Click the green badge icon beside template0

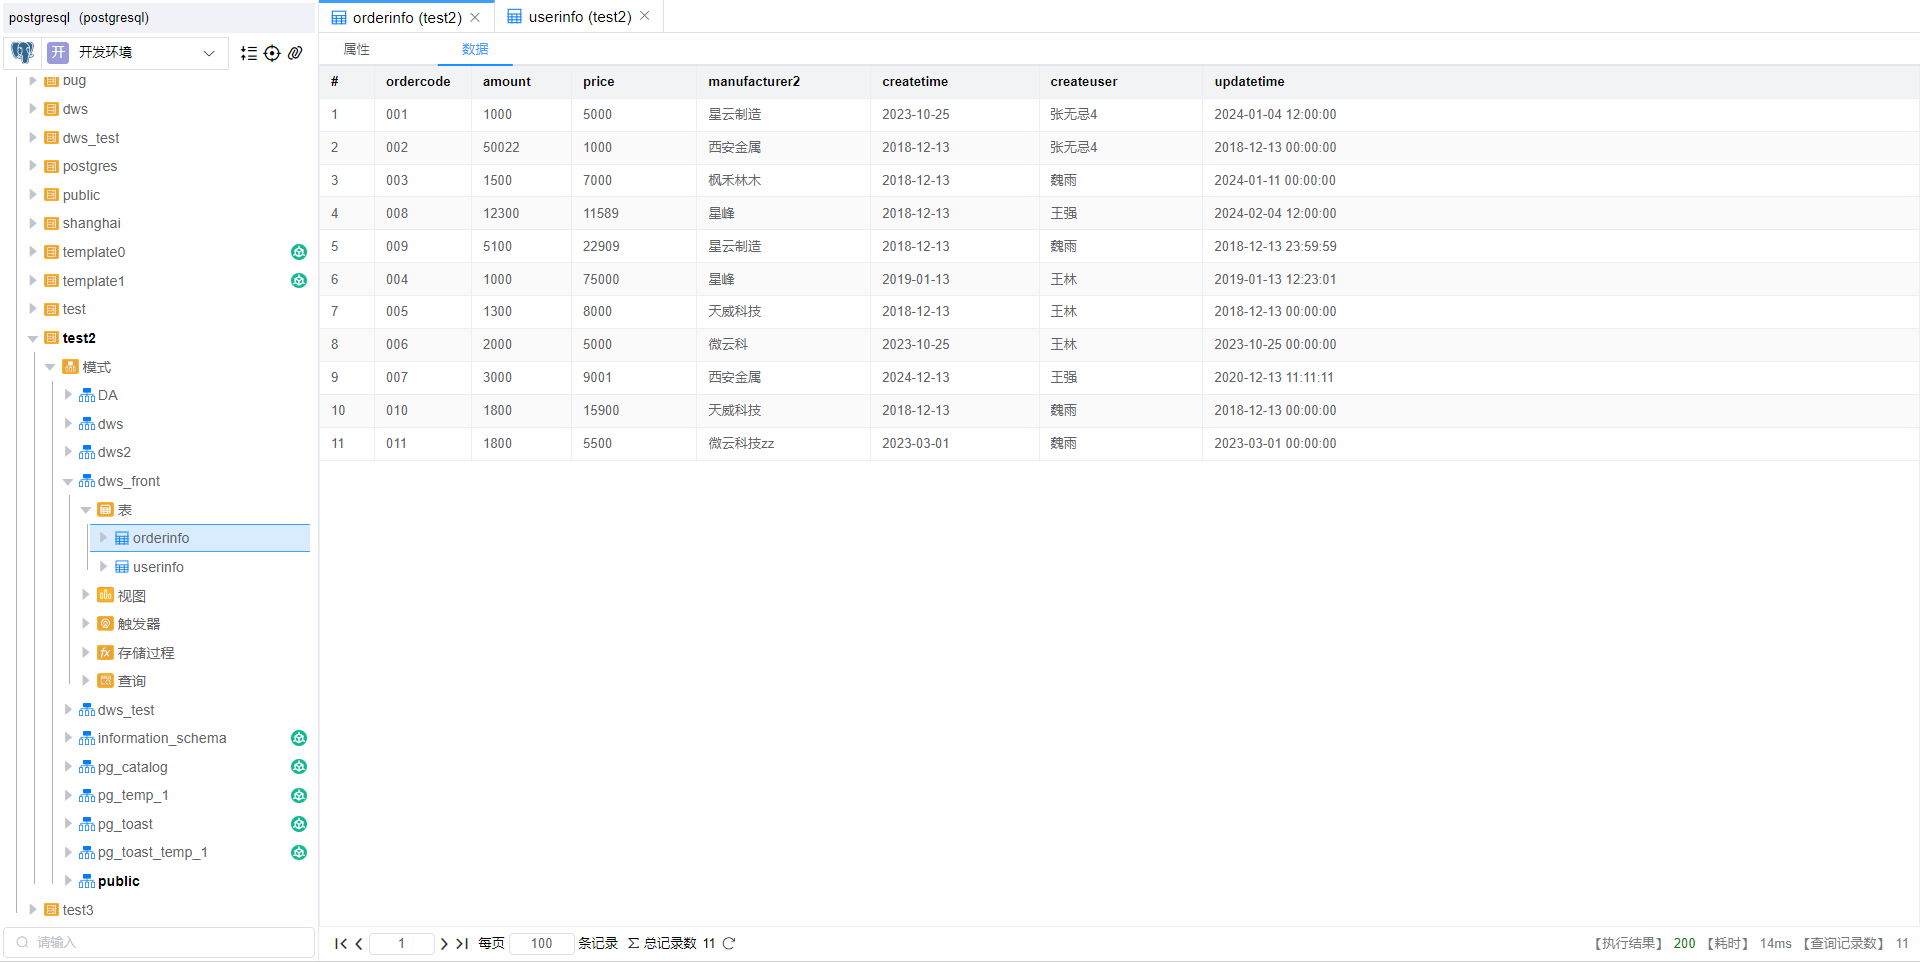298,252
